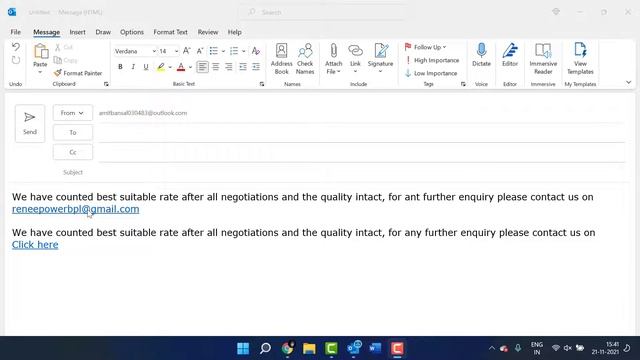Decrease the font size
This screenshot has height=360, width=640.
(x=200, y=51)
